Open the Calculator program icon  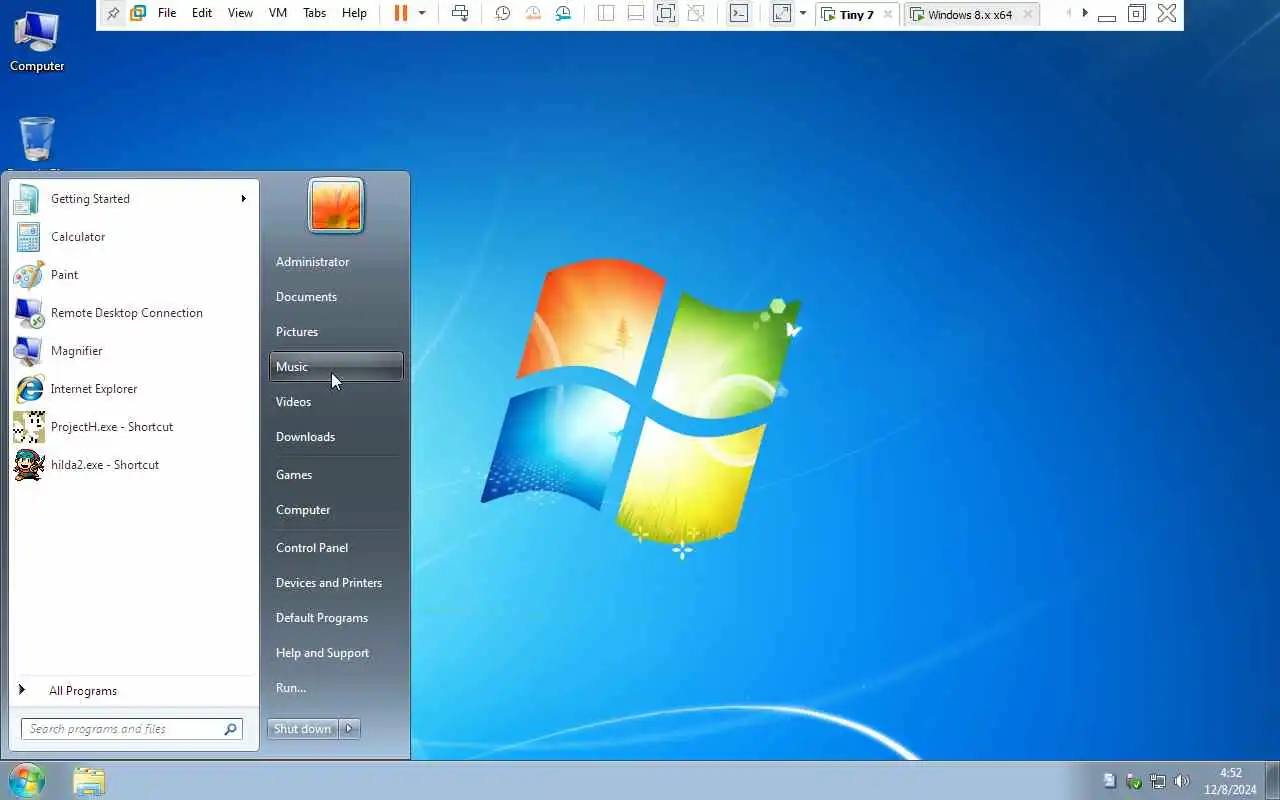pos(28,237)
